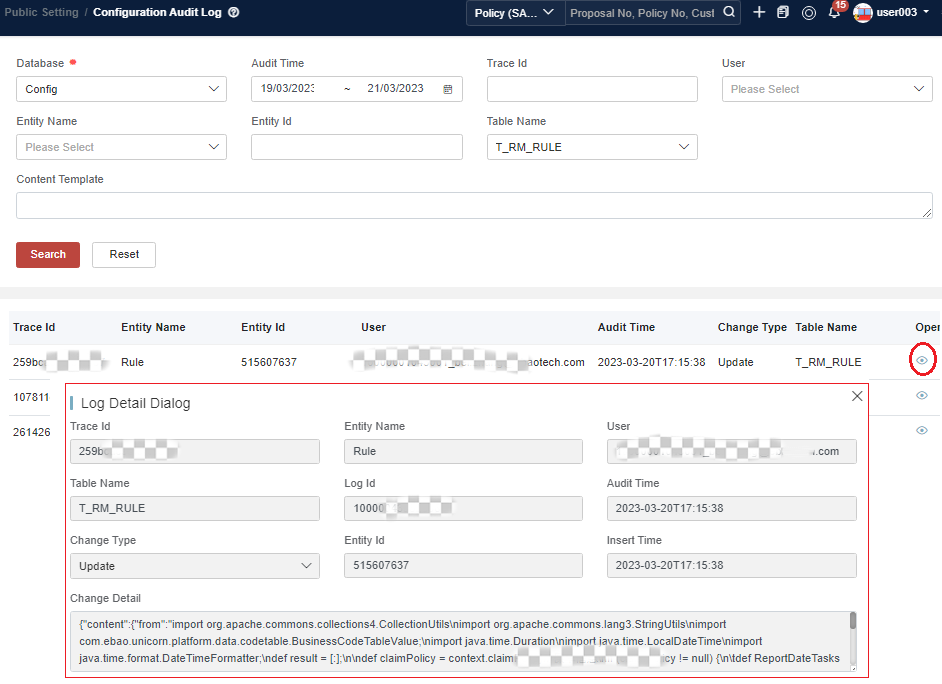This screenshot has height=684, width=942.
Task: Open the notifications bell showing 15 alerts
Action: [x=835, y=13]
